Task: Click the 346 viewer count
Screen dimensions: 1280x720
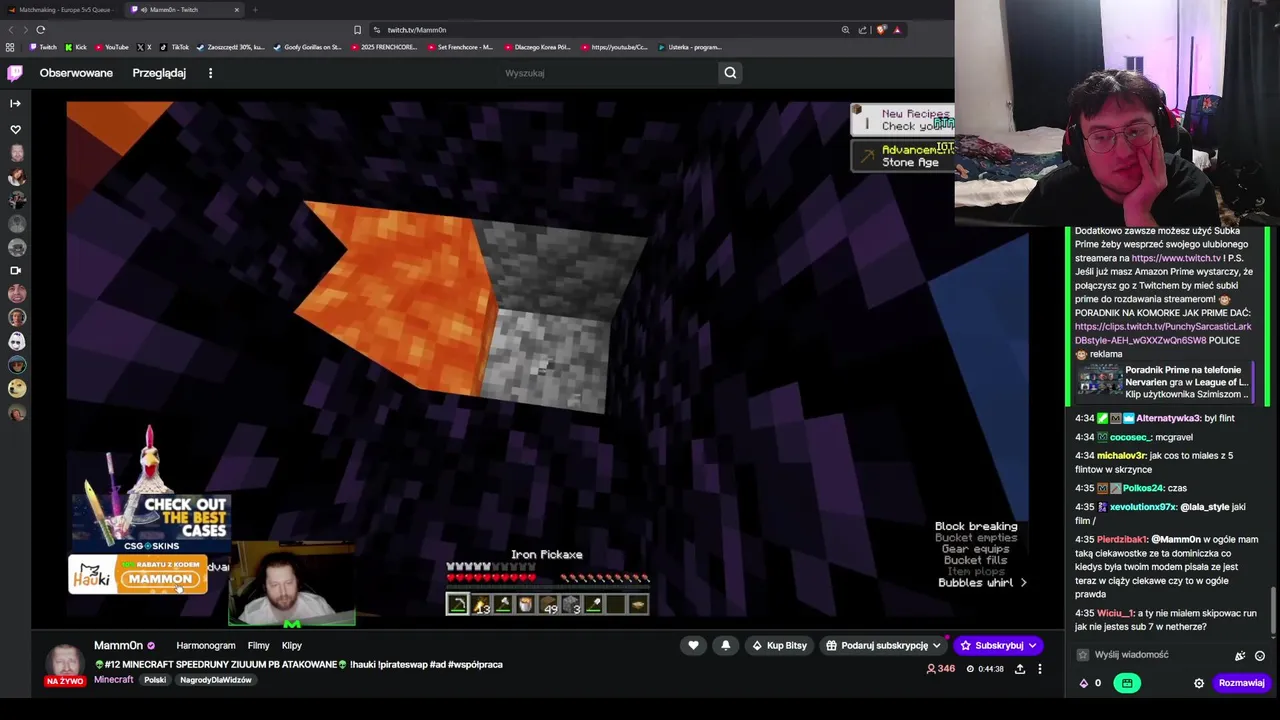Action: (x=940, y=669)
